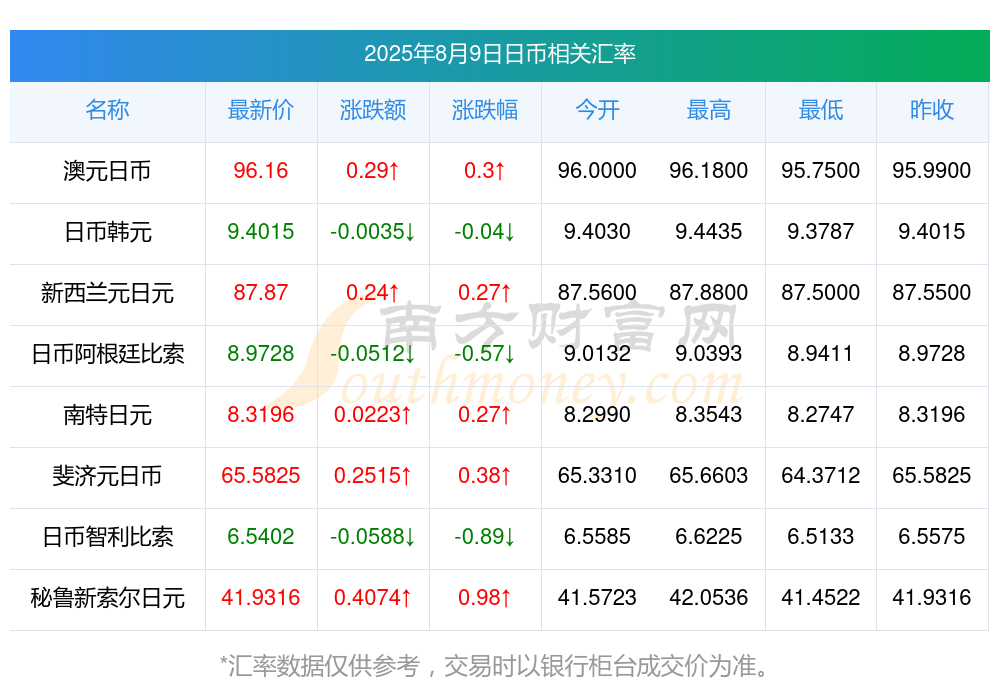
Task: Select the low value '95.7500'
Action: (821, 170)
